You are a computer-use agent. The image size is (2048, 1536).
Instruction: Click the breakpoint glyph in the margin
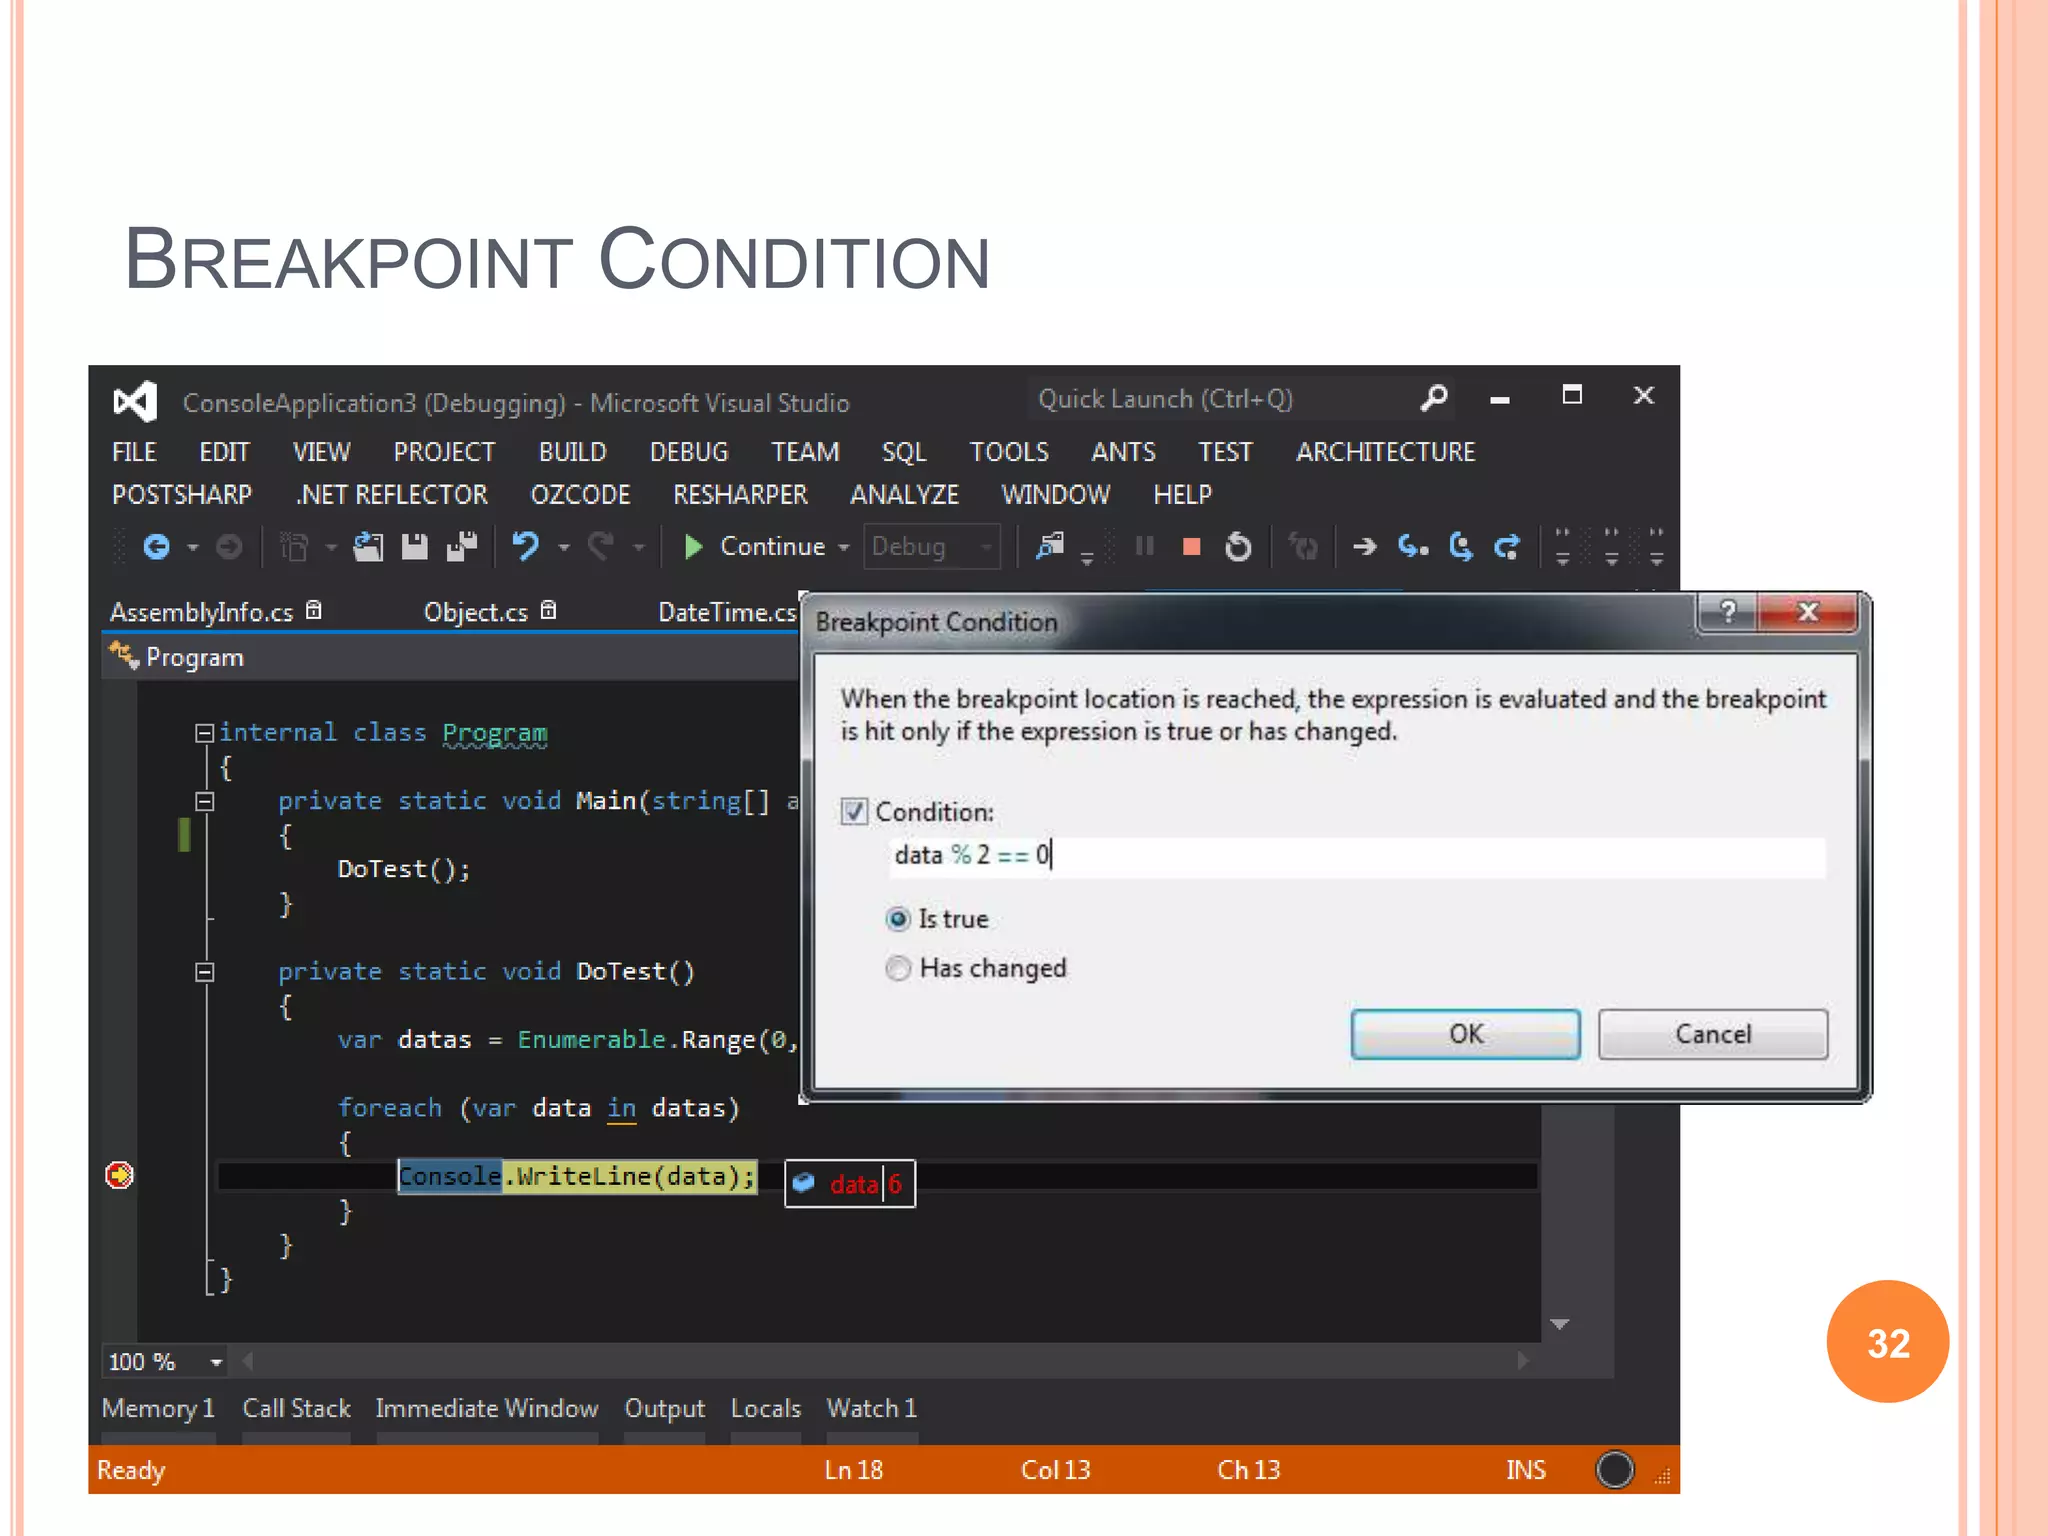[x=119, y=1175]
